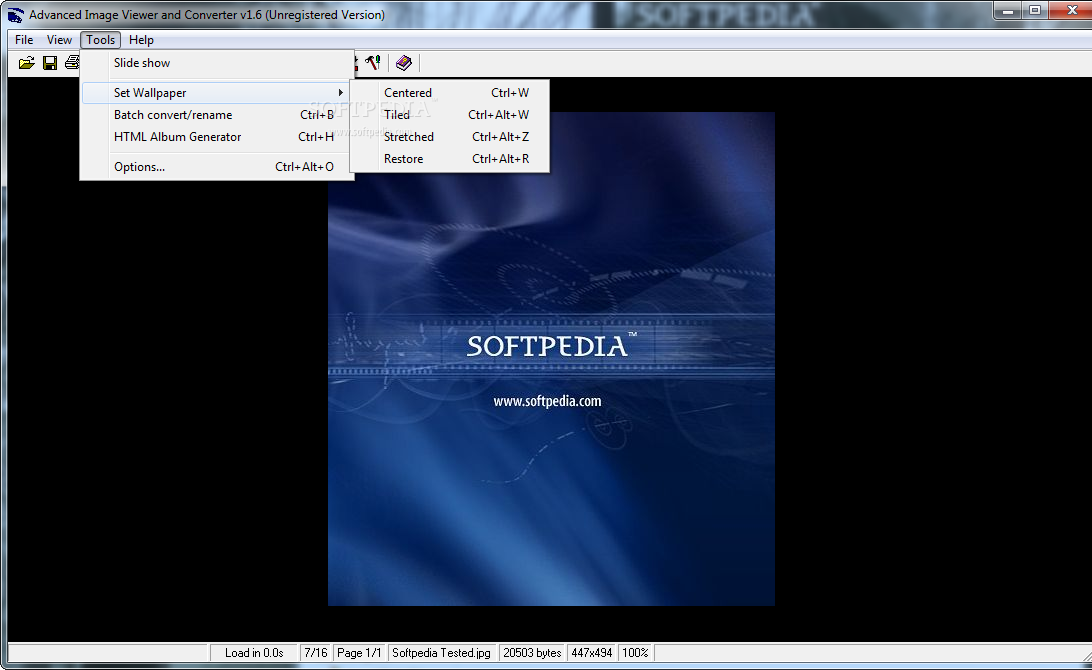Image resolution: width=1092 pixels, height=670 pixels.
Task: Open the Help menu
Action: (x=141, y=40)
